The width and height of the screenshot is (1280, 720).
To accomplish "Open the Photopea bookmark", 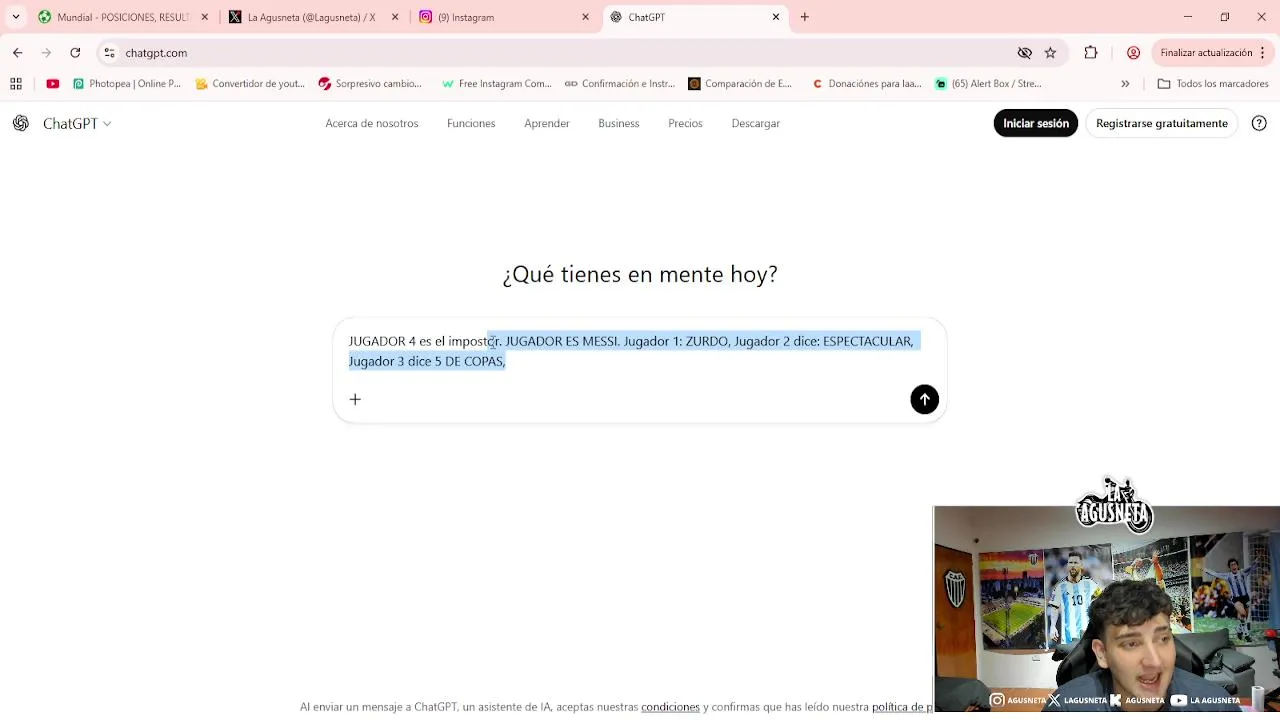I will pos(126,84).
